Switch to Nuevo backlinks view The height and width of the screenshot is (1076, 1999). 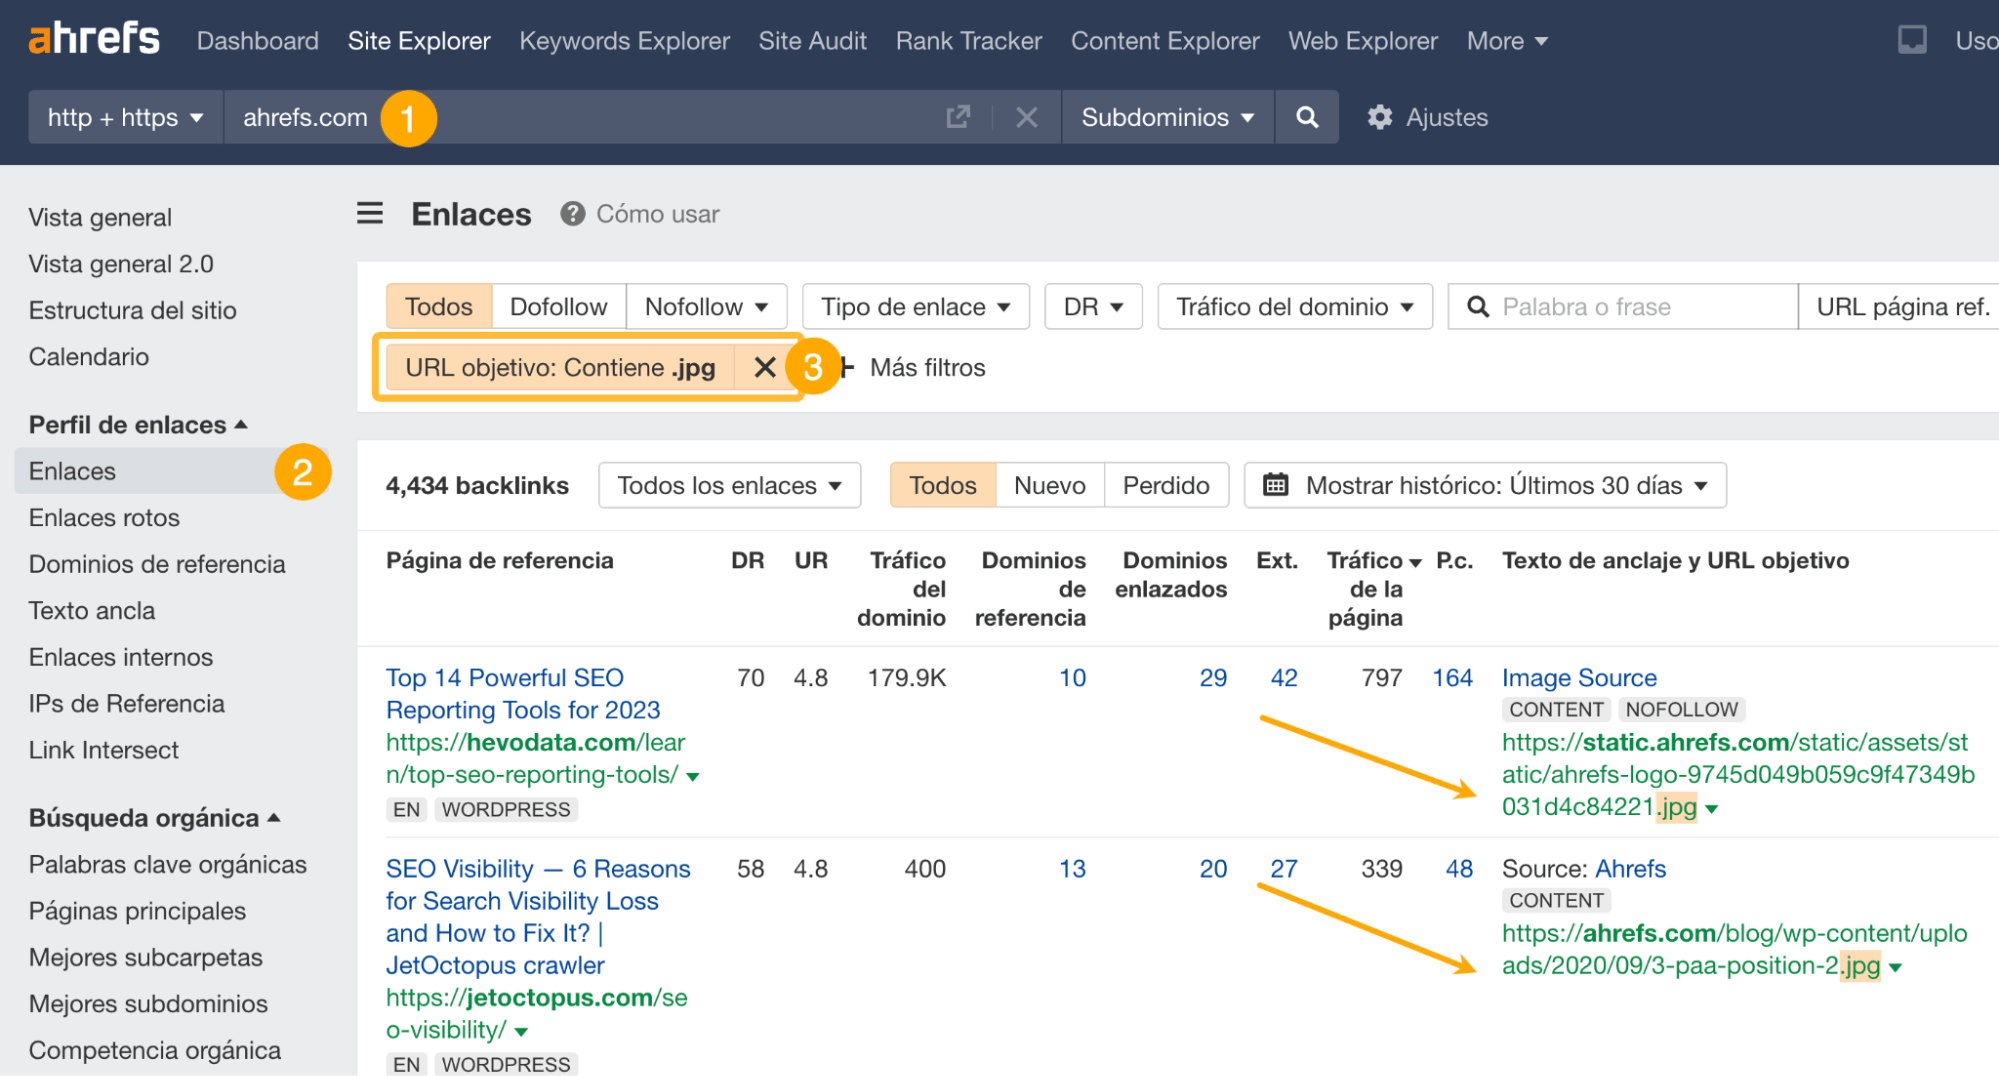click(x=1049, y=485)
